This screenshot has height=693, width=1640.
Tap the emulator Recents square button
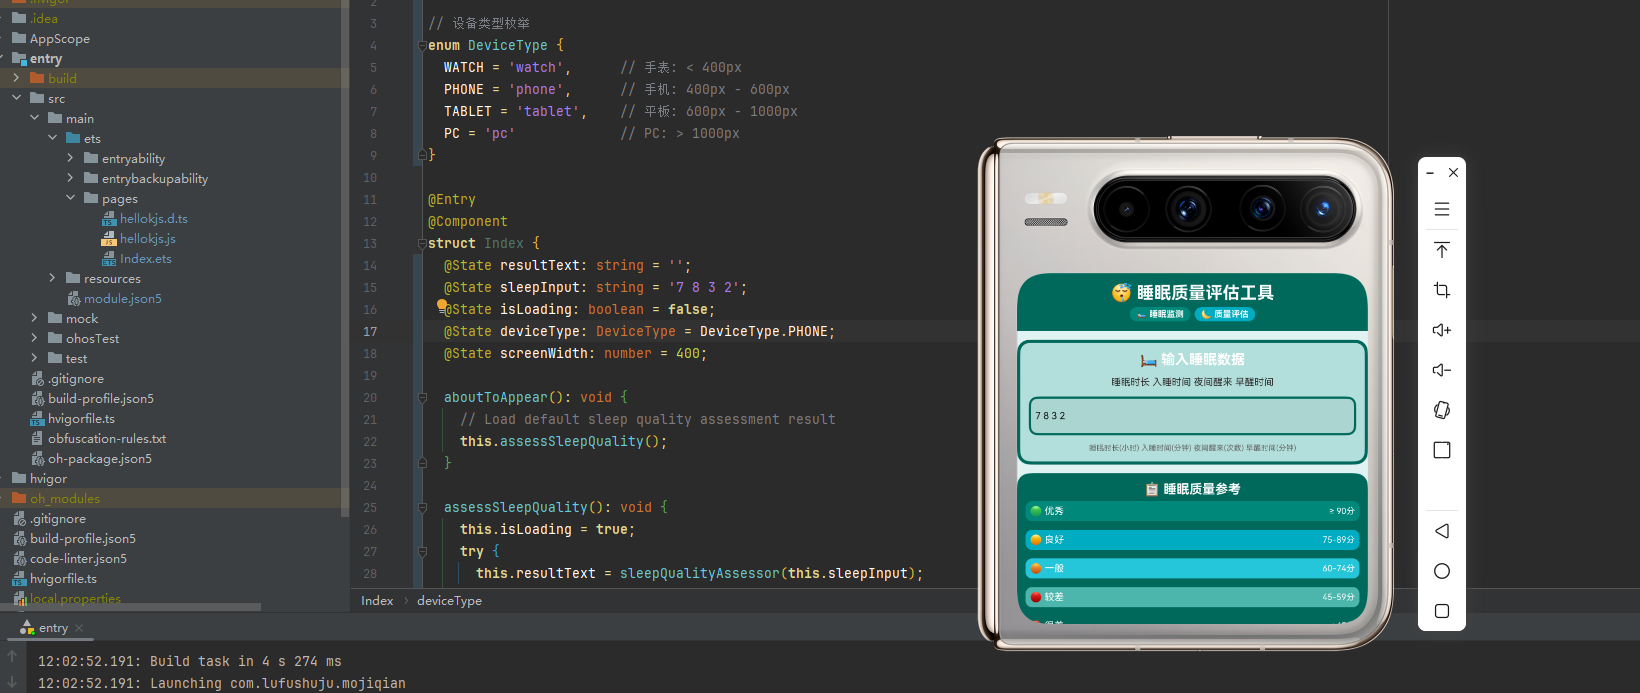coord(1441,611)
